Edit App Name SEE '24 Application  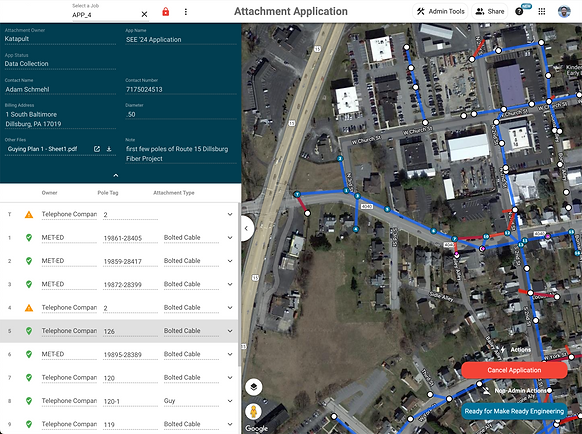tap(181, 40)
